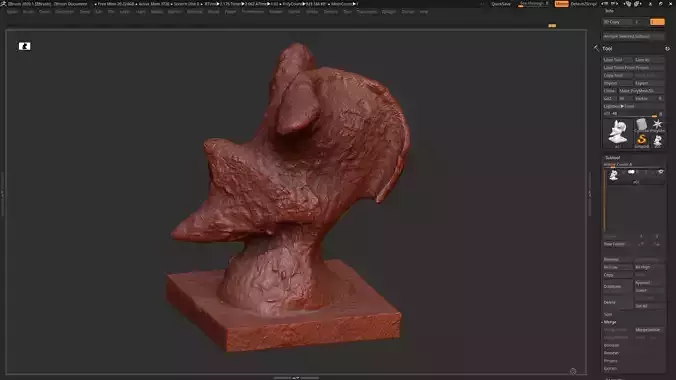This screenshot has width=676, height=380.
Task: Open the Brush menu
Action: coord(28,12)
